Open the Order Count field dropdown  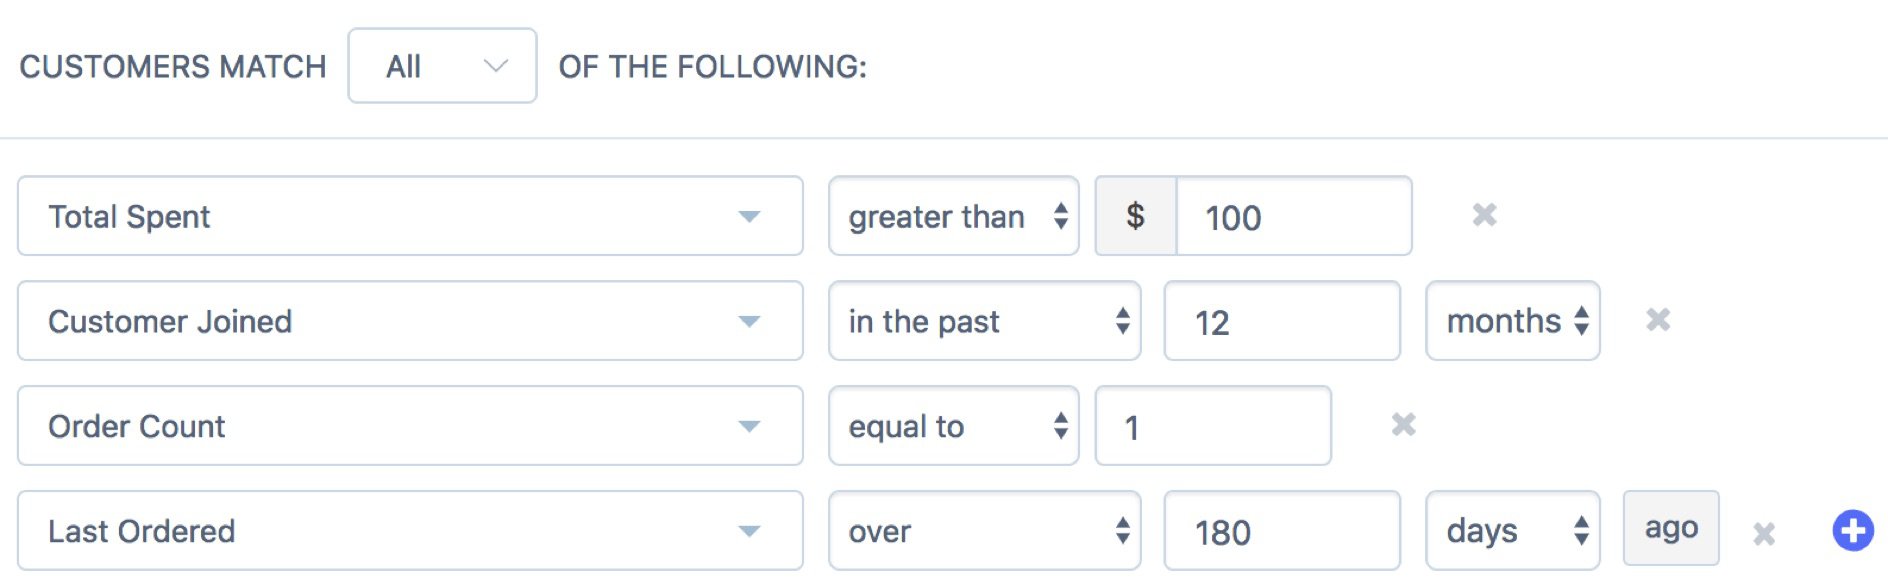tap(410, 426)
